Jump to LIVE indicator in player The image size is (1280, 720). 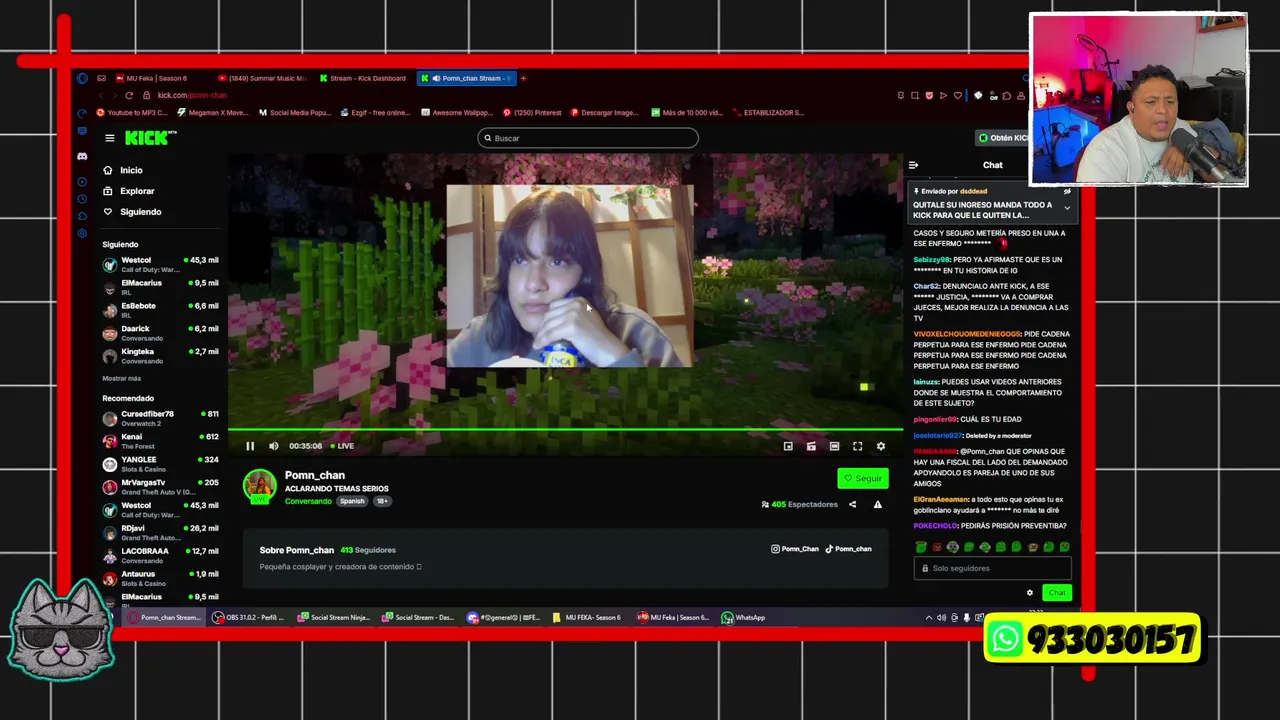[x=342, y=446]
